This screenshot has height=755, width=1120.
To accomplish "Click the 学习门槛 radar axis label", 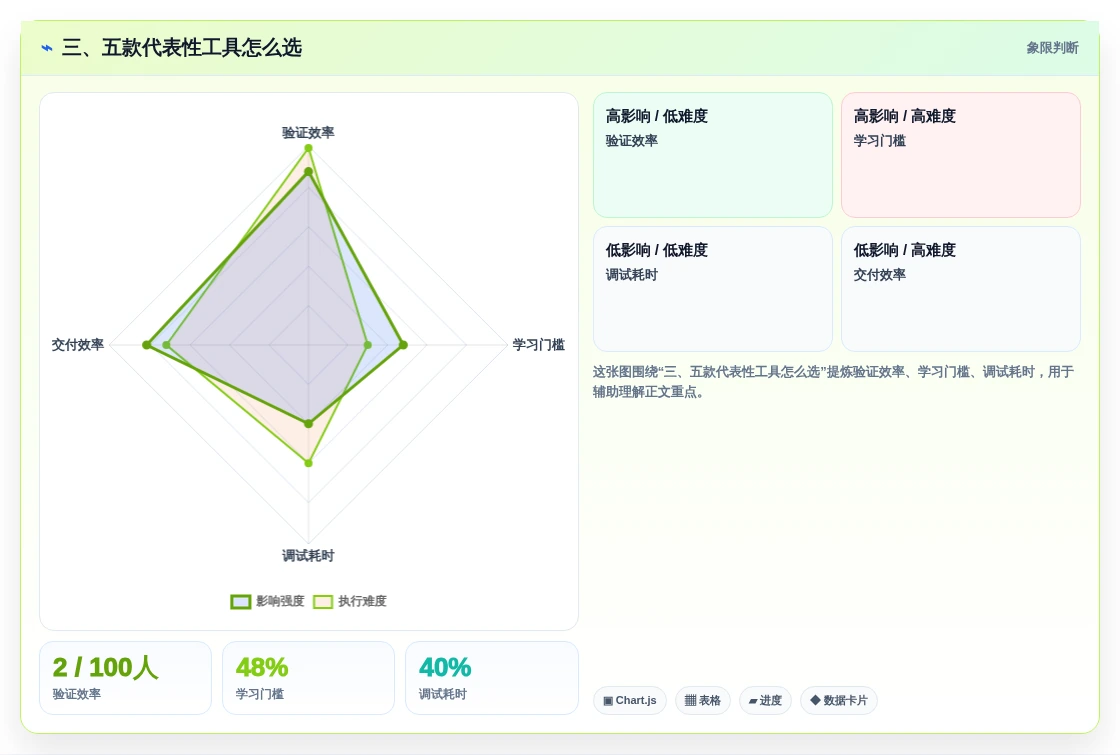I will pos(539,345).
